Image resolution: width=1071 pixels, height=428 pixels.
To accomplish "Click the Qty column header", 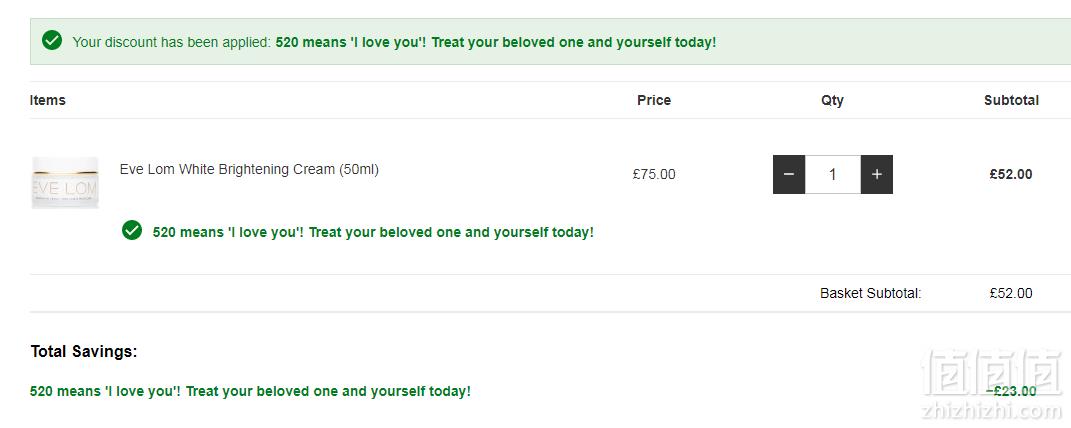I will 833,100.
